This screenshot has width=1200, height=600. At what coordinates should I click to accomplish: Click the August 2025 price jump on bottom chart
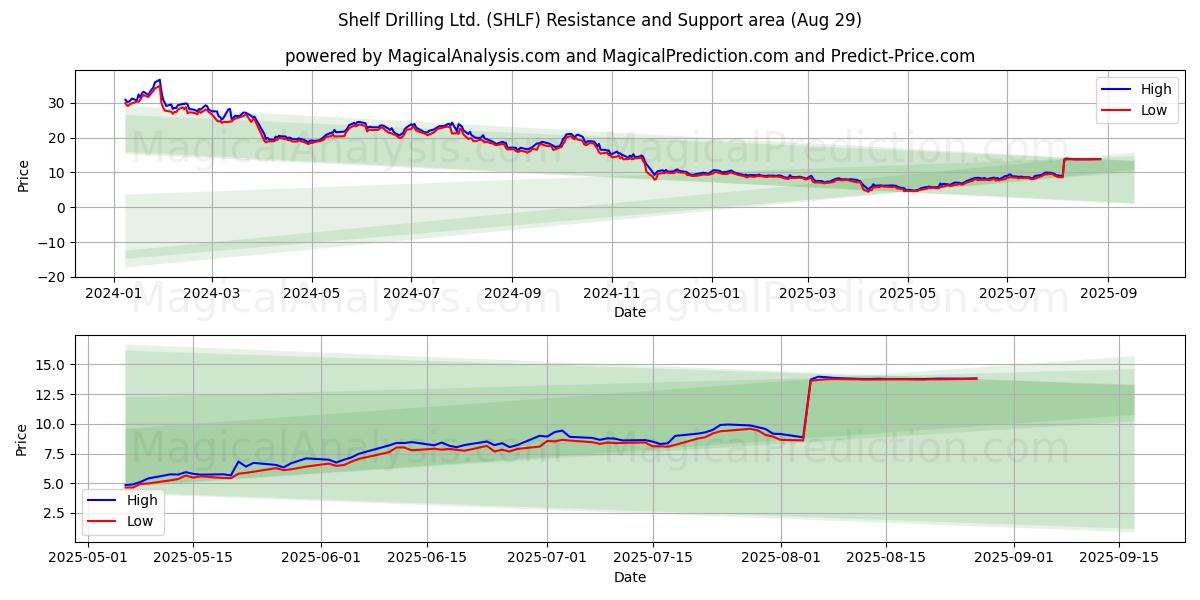tap(806, 407)
